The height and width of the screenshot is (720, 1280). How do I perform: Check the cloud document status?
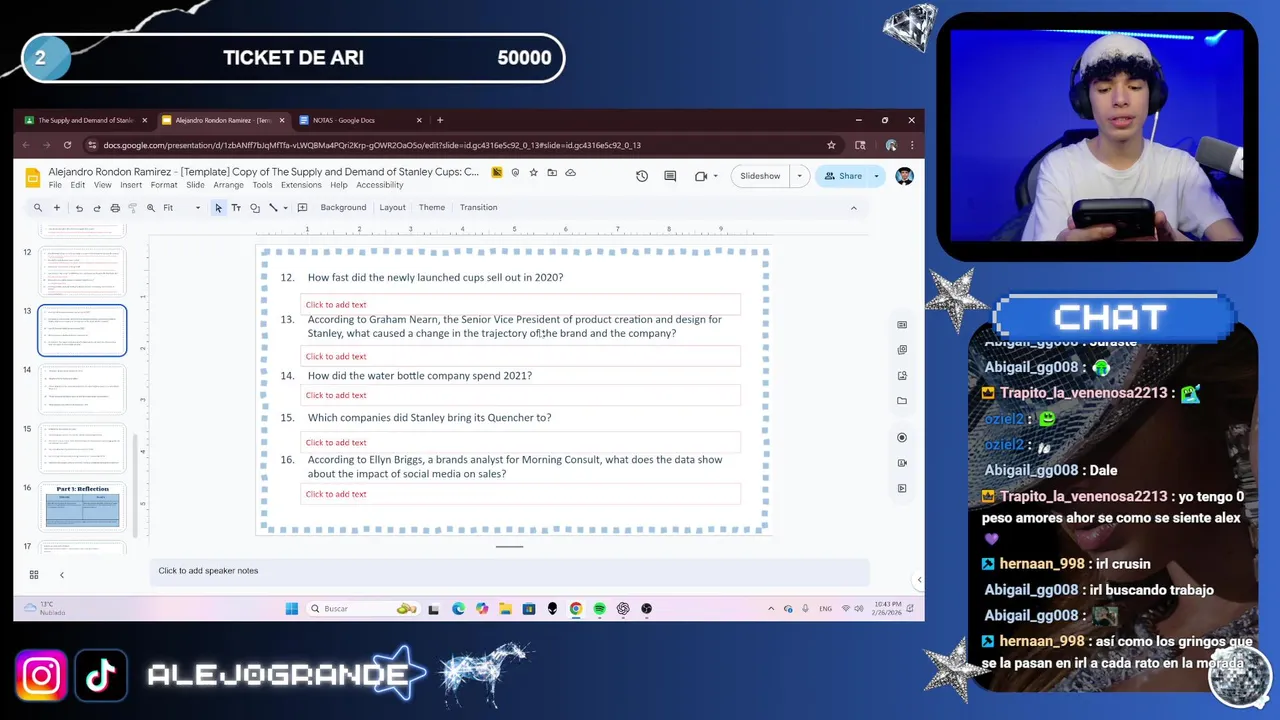click(x=570, y=172)
